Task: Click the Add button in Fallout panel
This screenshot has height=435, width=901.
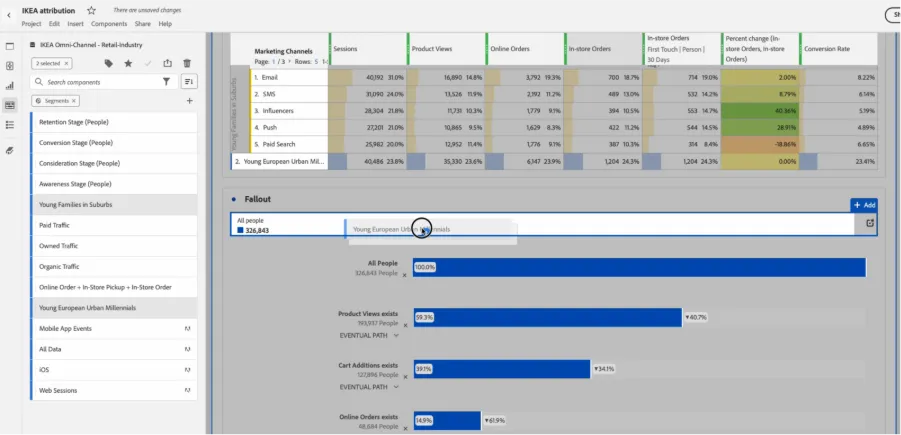Action: click(864, 205)
